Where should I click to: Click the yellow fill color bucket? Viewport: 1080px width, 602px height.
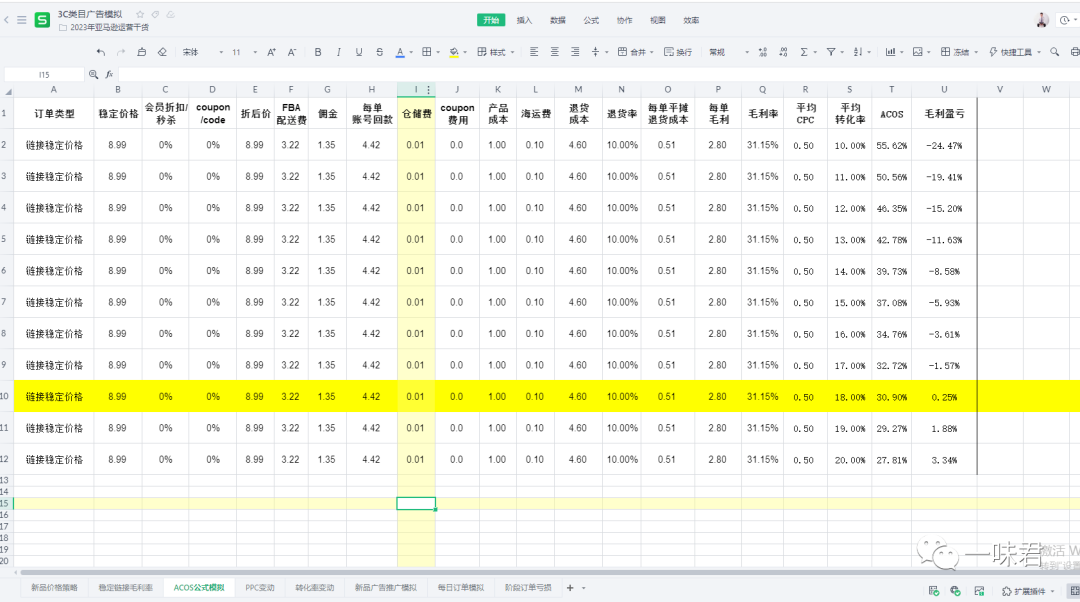click(x=453, y=52)
